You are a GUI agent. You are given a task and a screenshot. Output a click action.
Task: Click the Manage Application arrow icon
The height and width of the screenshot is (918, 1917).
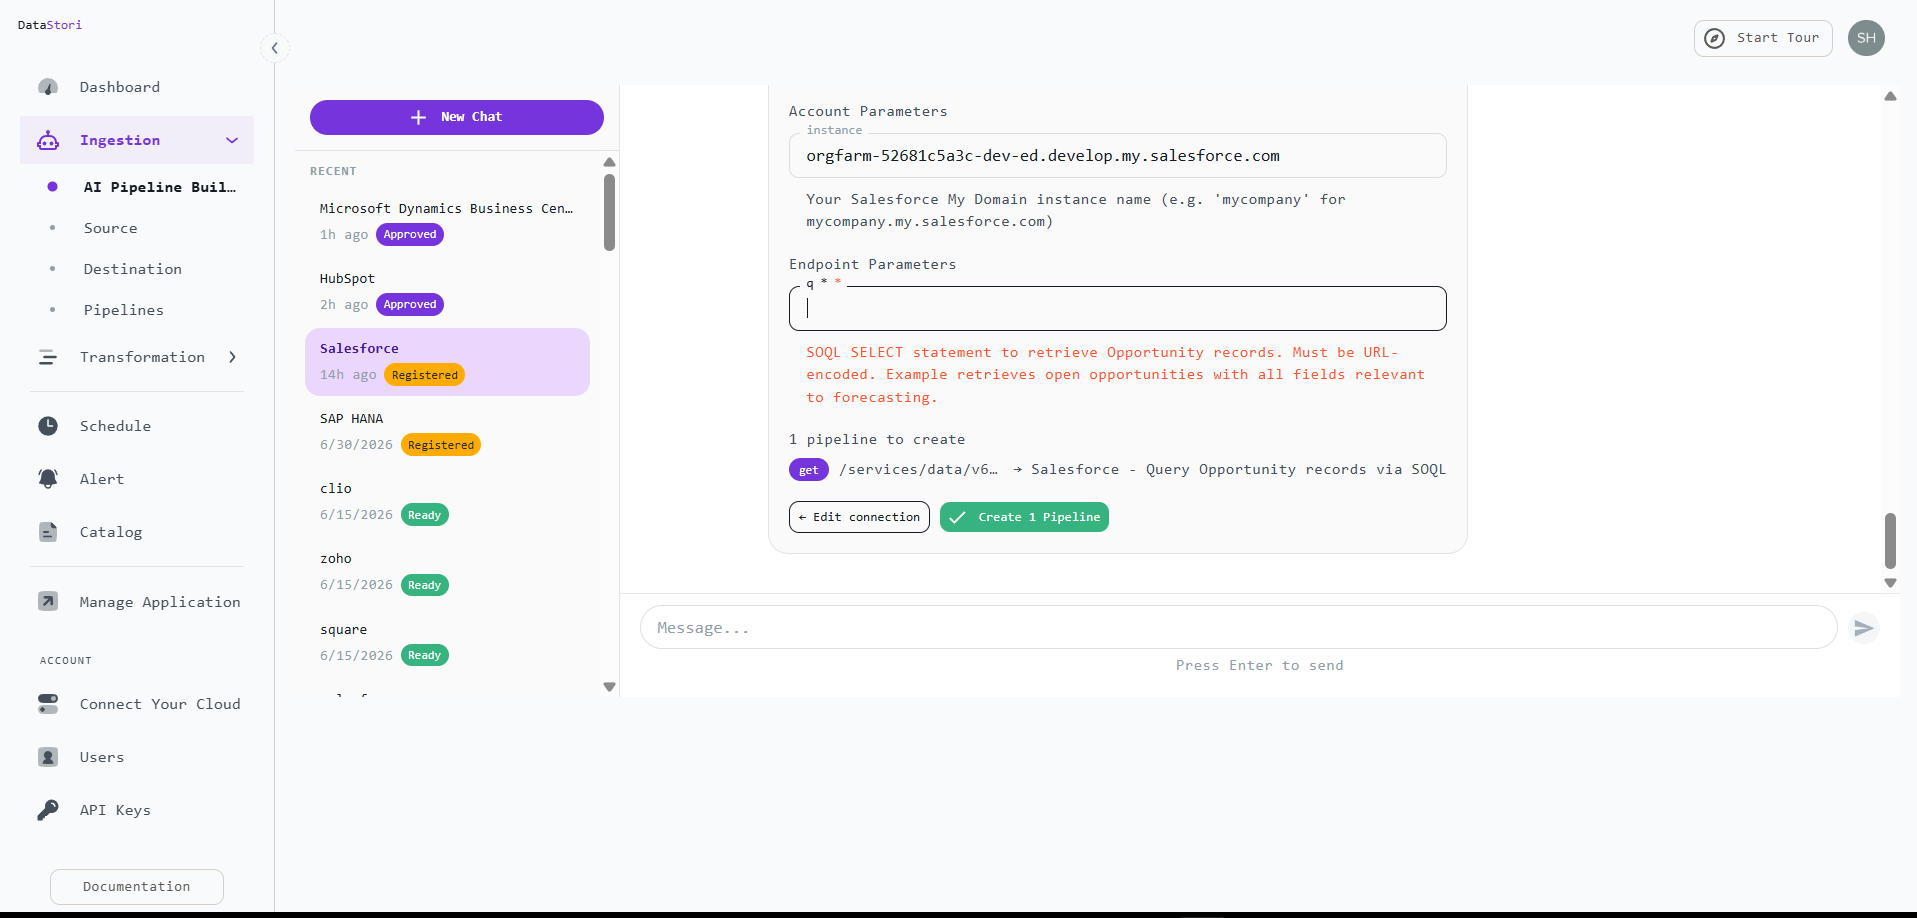point(48,601)
